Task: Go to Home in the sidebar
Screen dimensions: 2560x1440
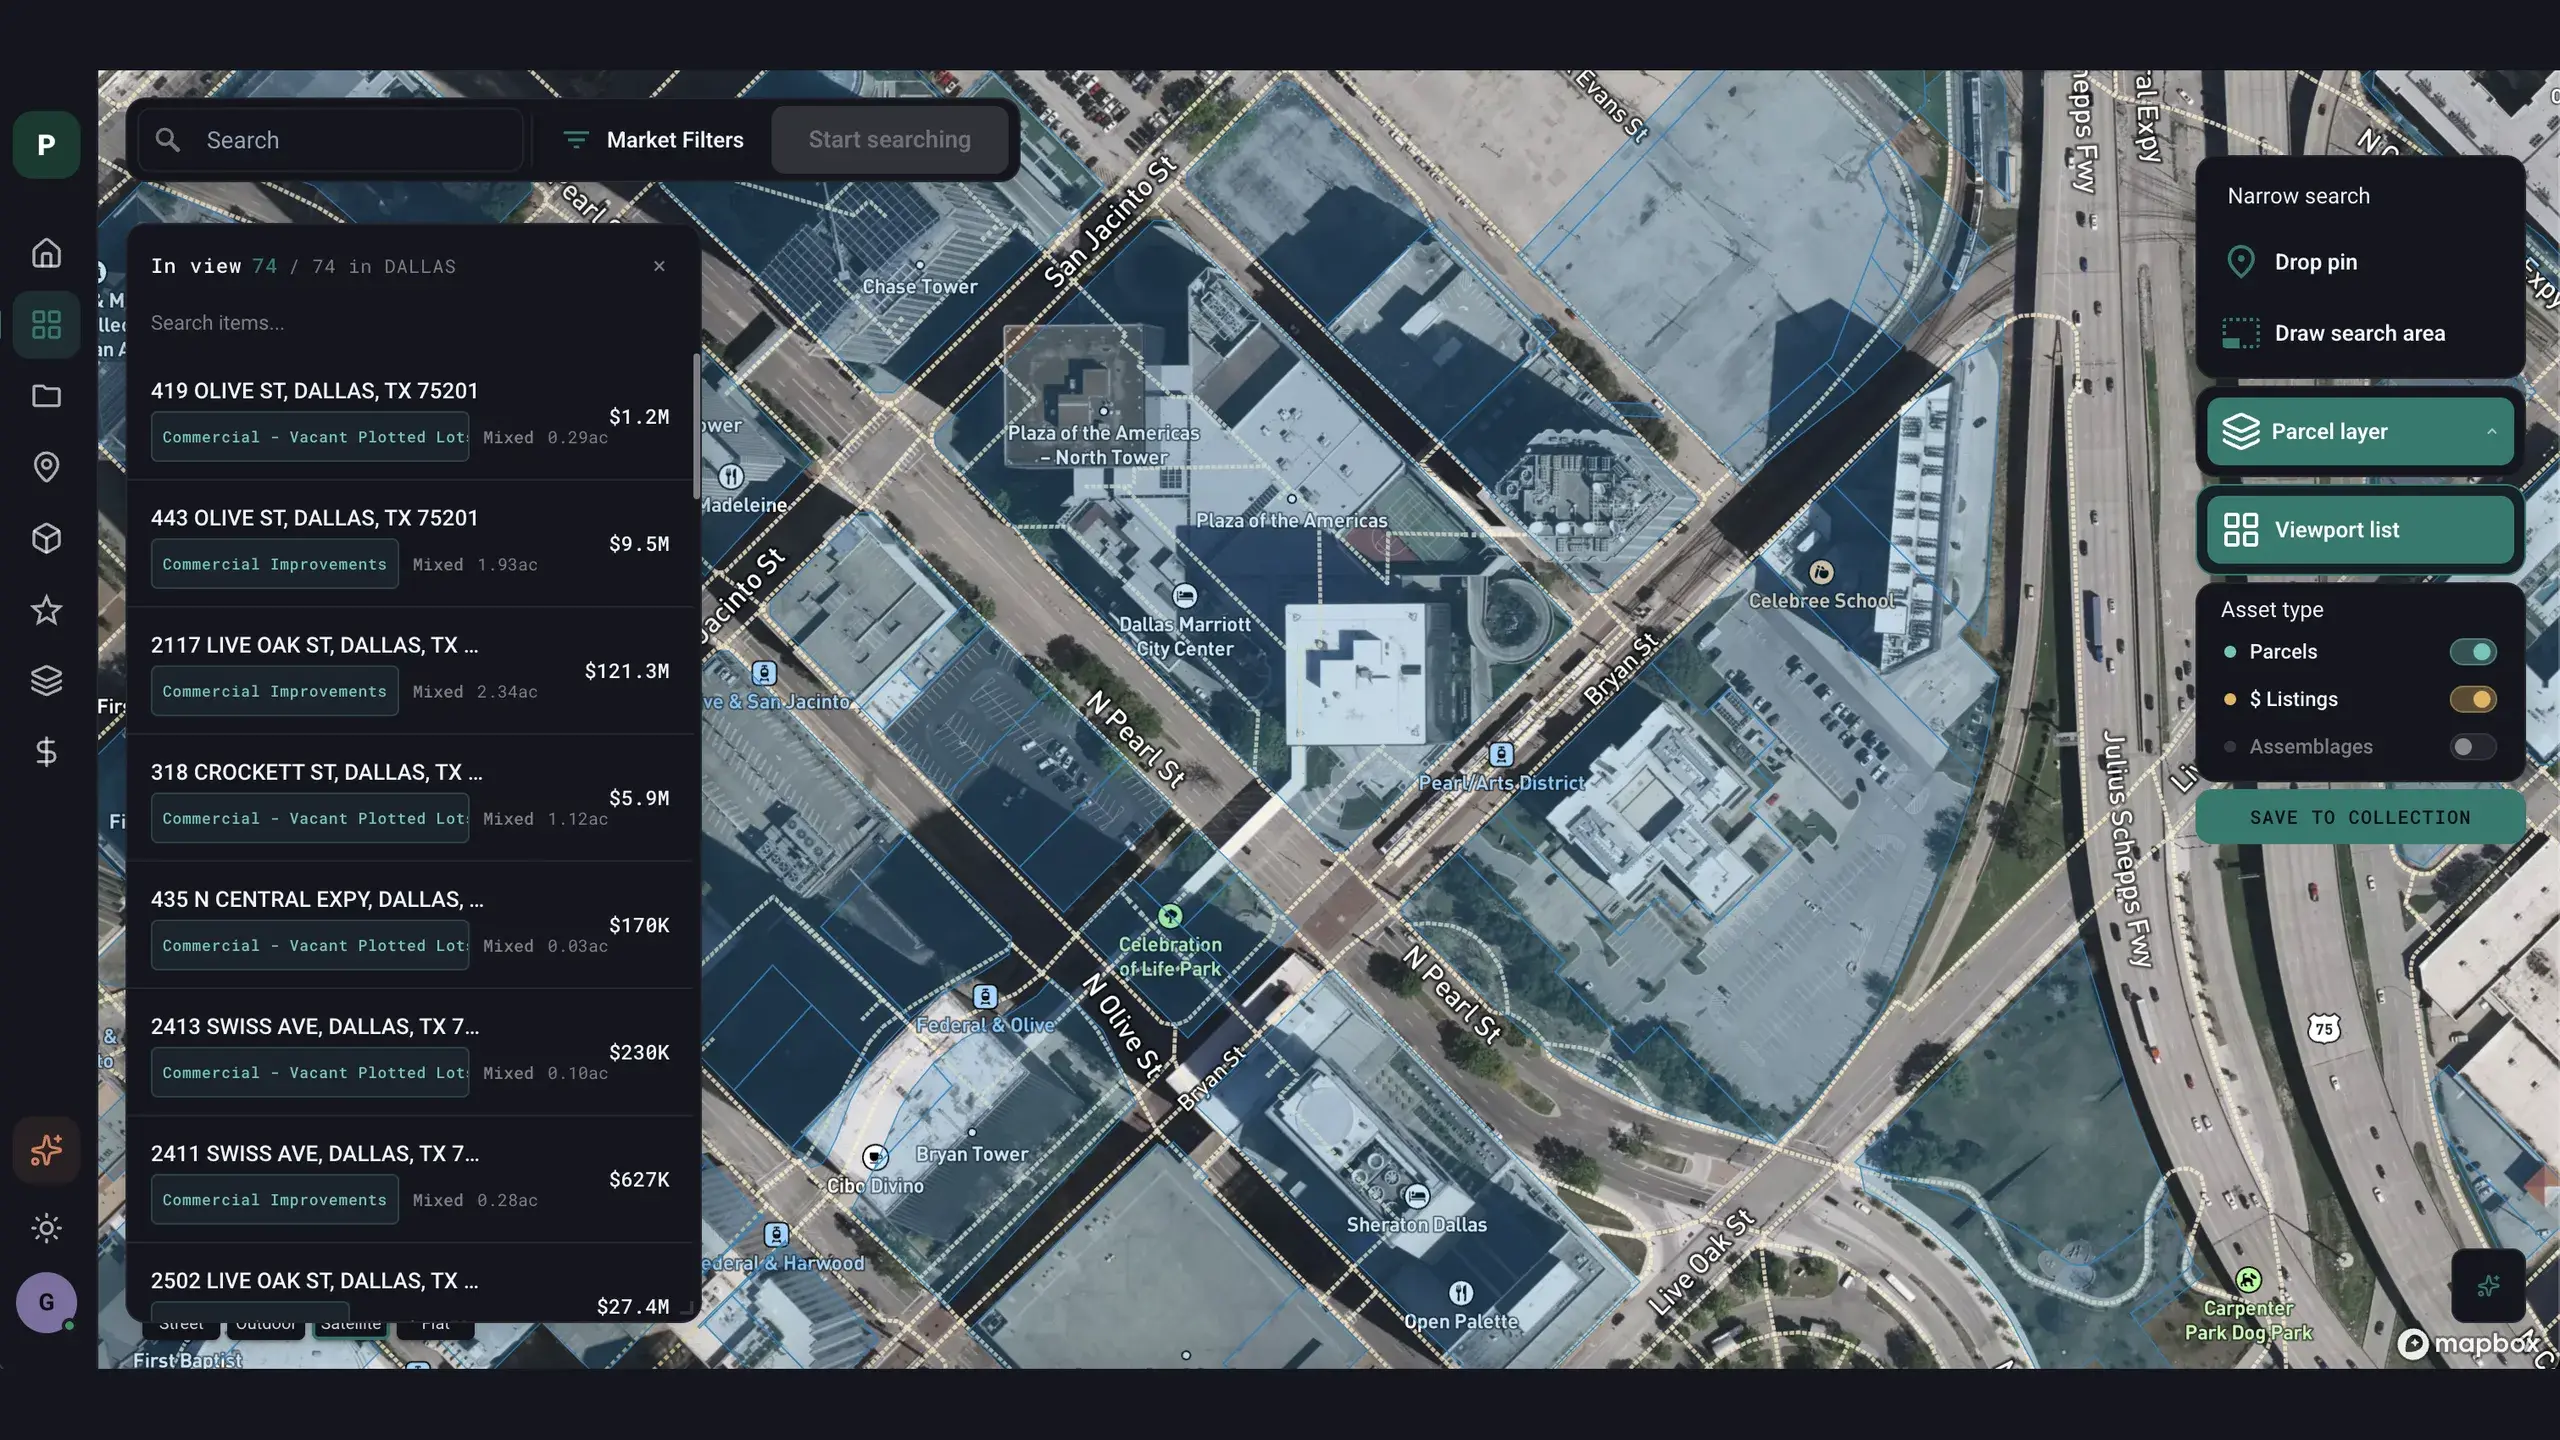Action: 46,253
